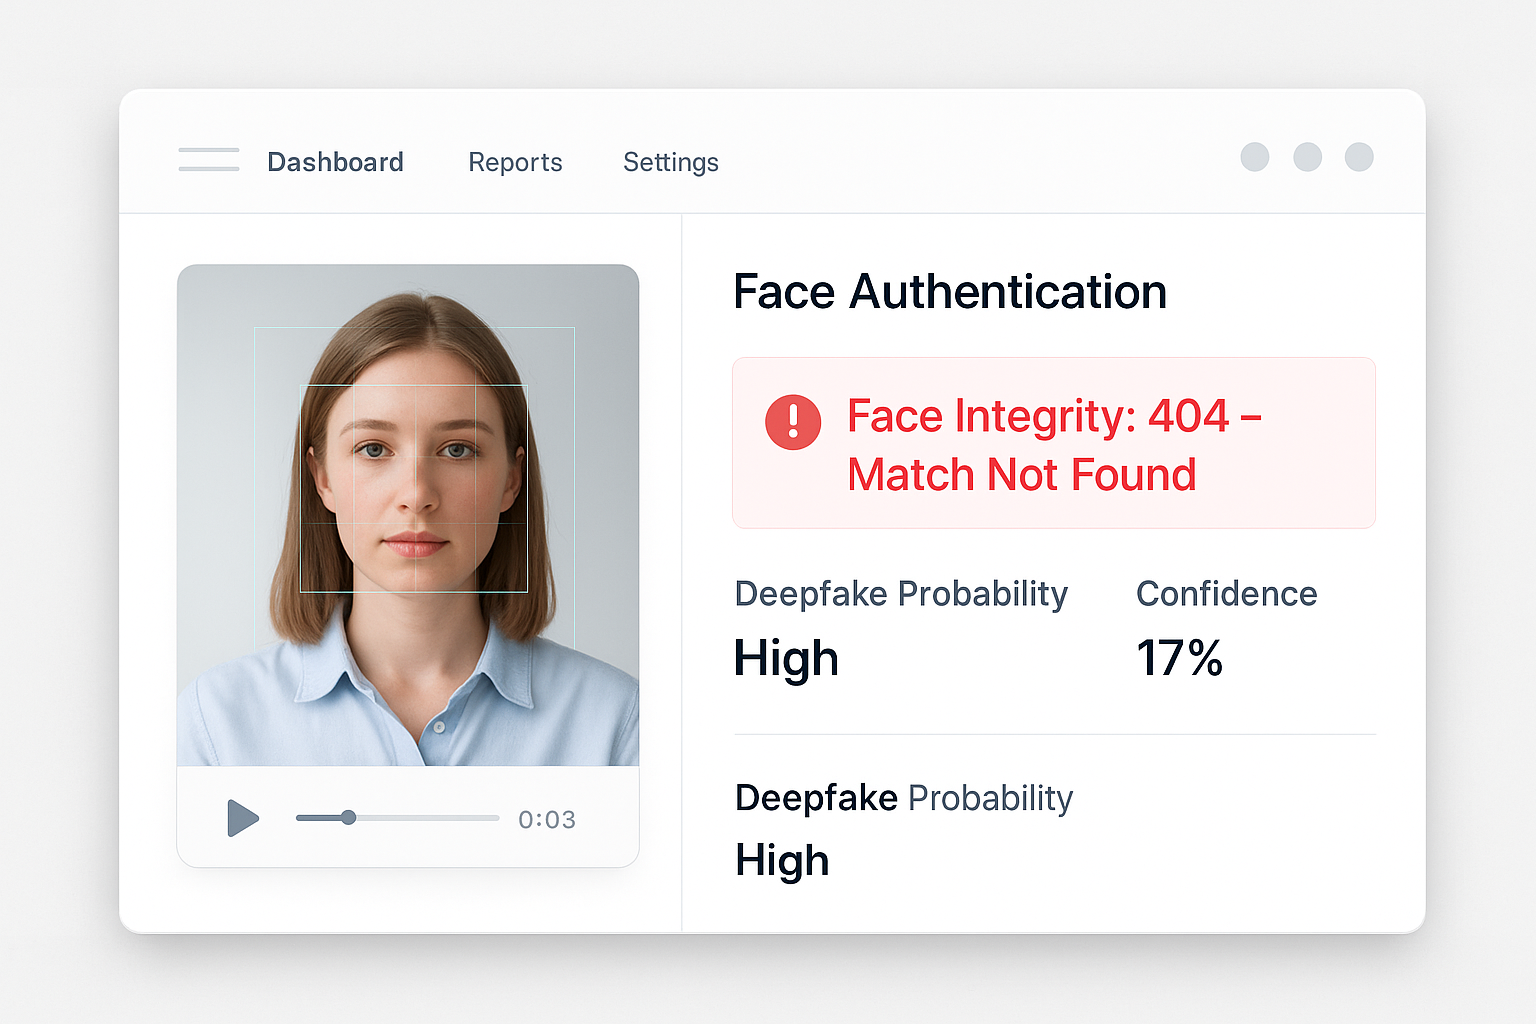Click the 0:03 video timestamp
The height and width of the screenshot is (1024, 1536).
coord(546,820)
